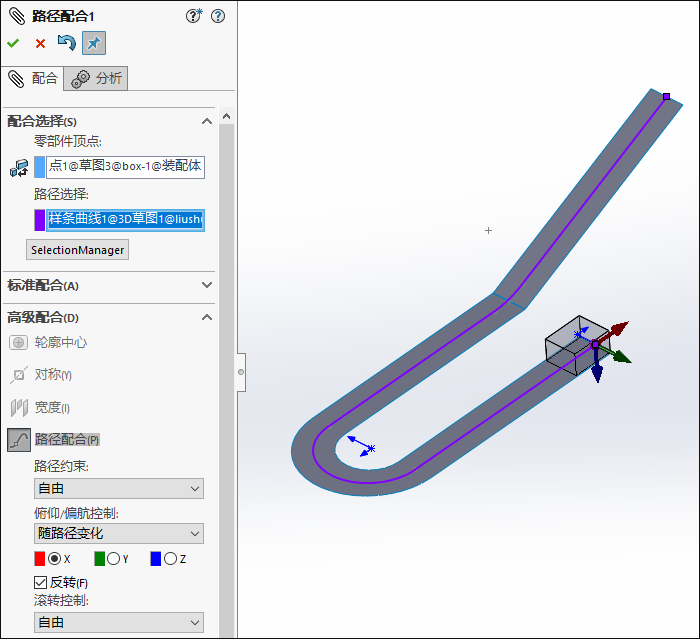Image resolution: width=700 pixels, height=639 pixels.
Task: Select the 零部件顶点 selection field
Action: click(x=125, y=167)
